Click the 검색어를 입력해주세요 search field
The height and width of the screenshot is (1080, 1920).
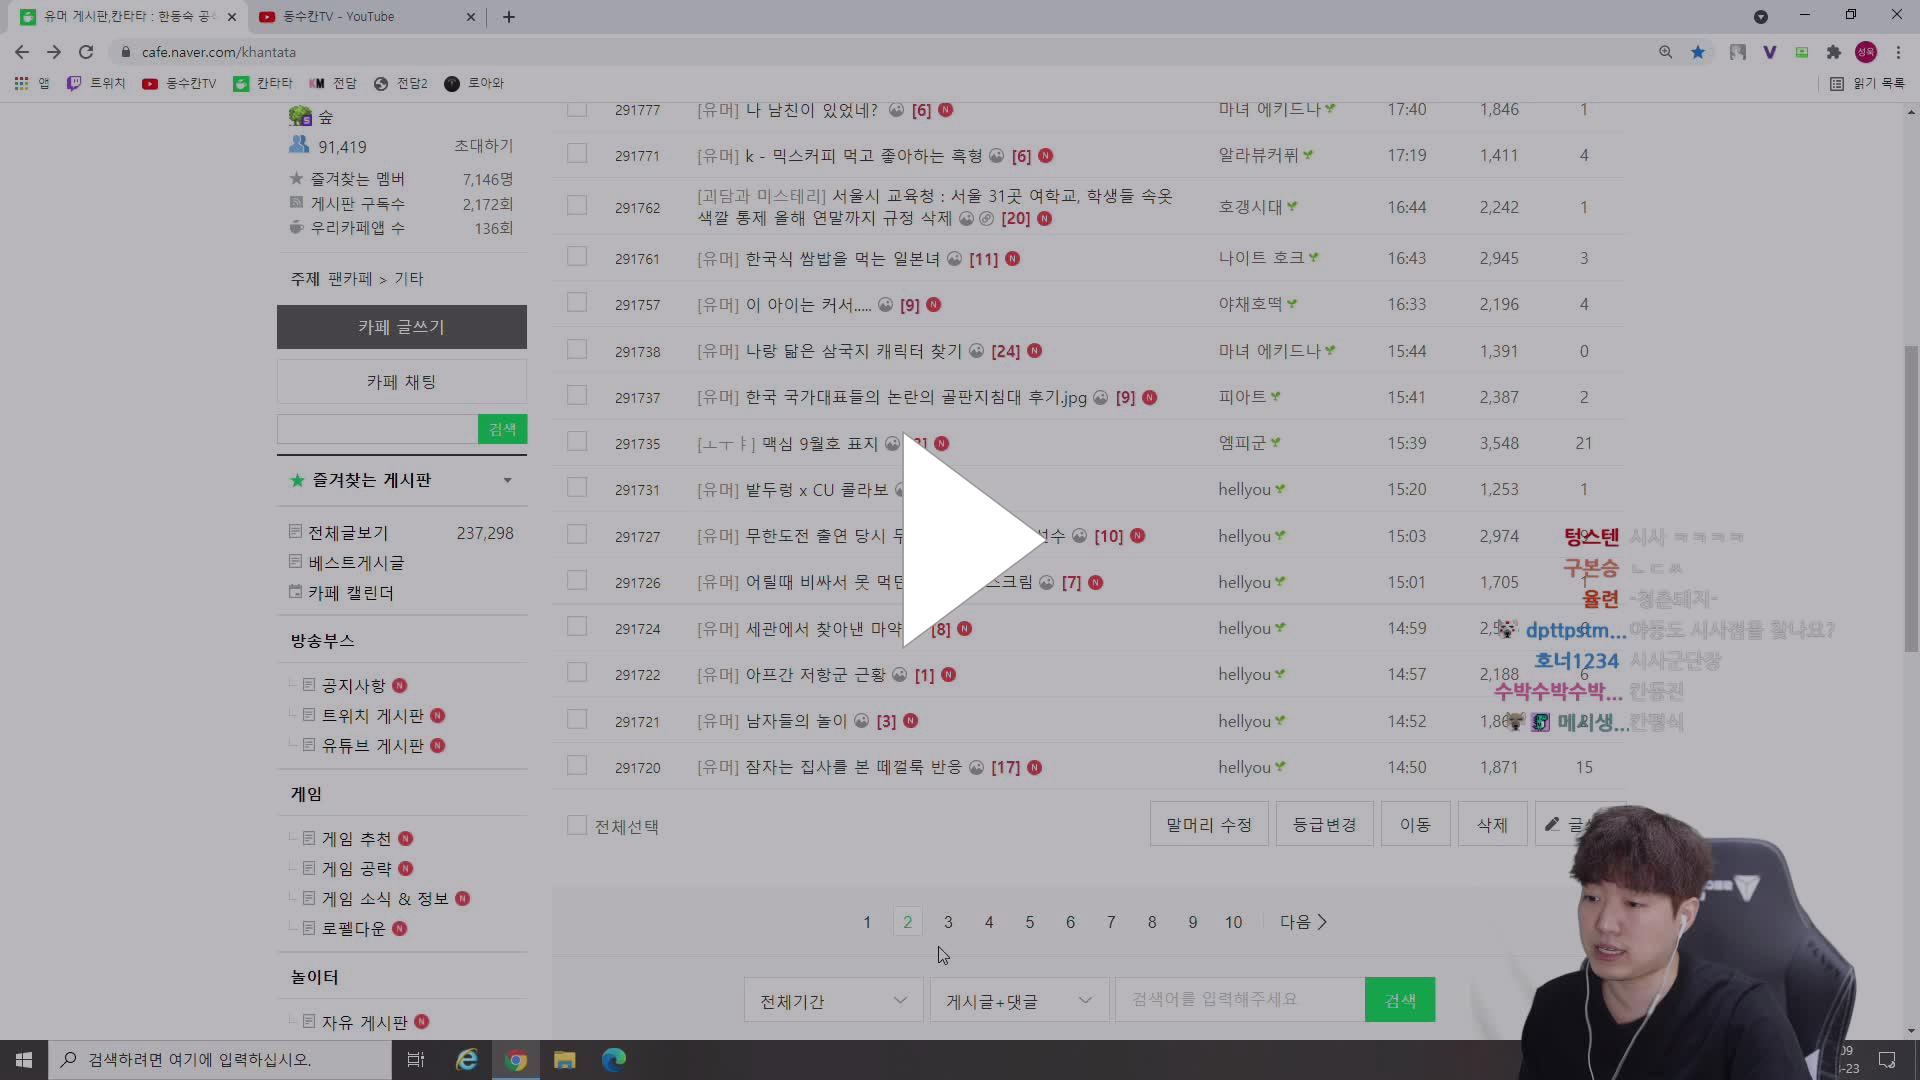coord(1238,1000)
